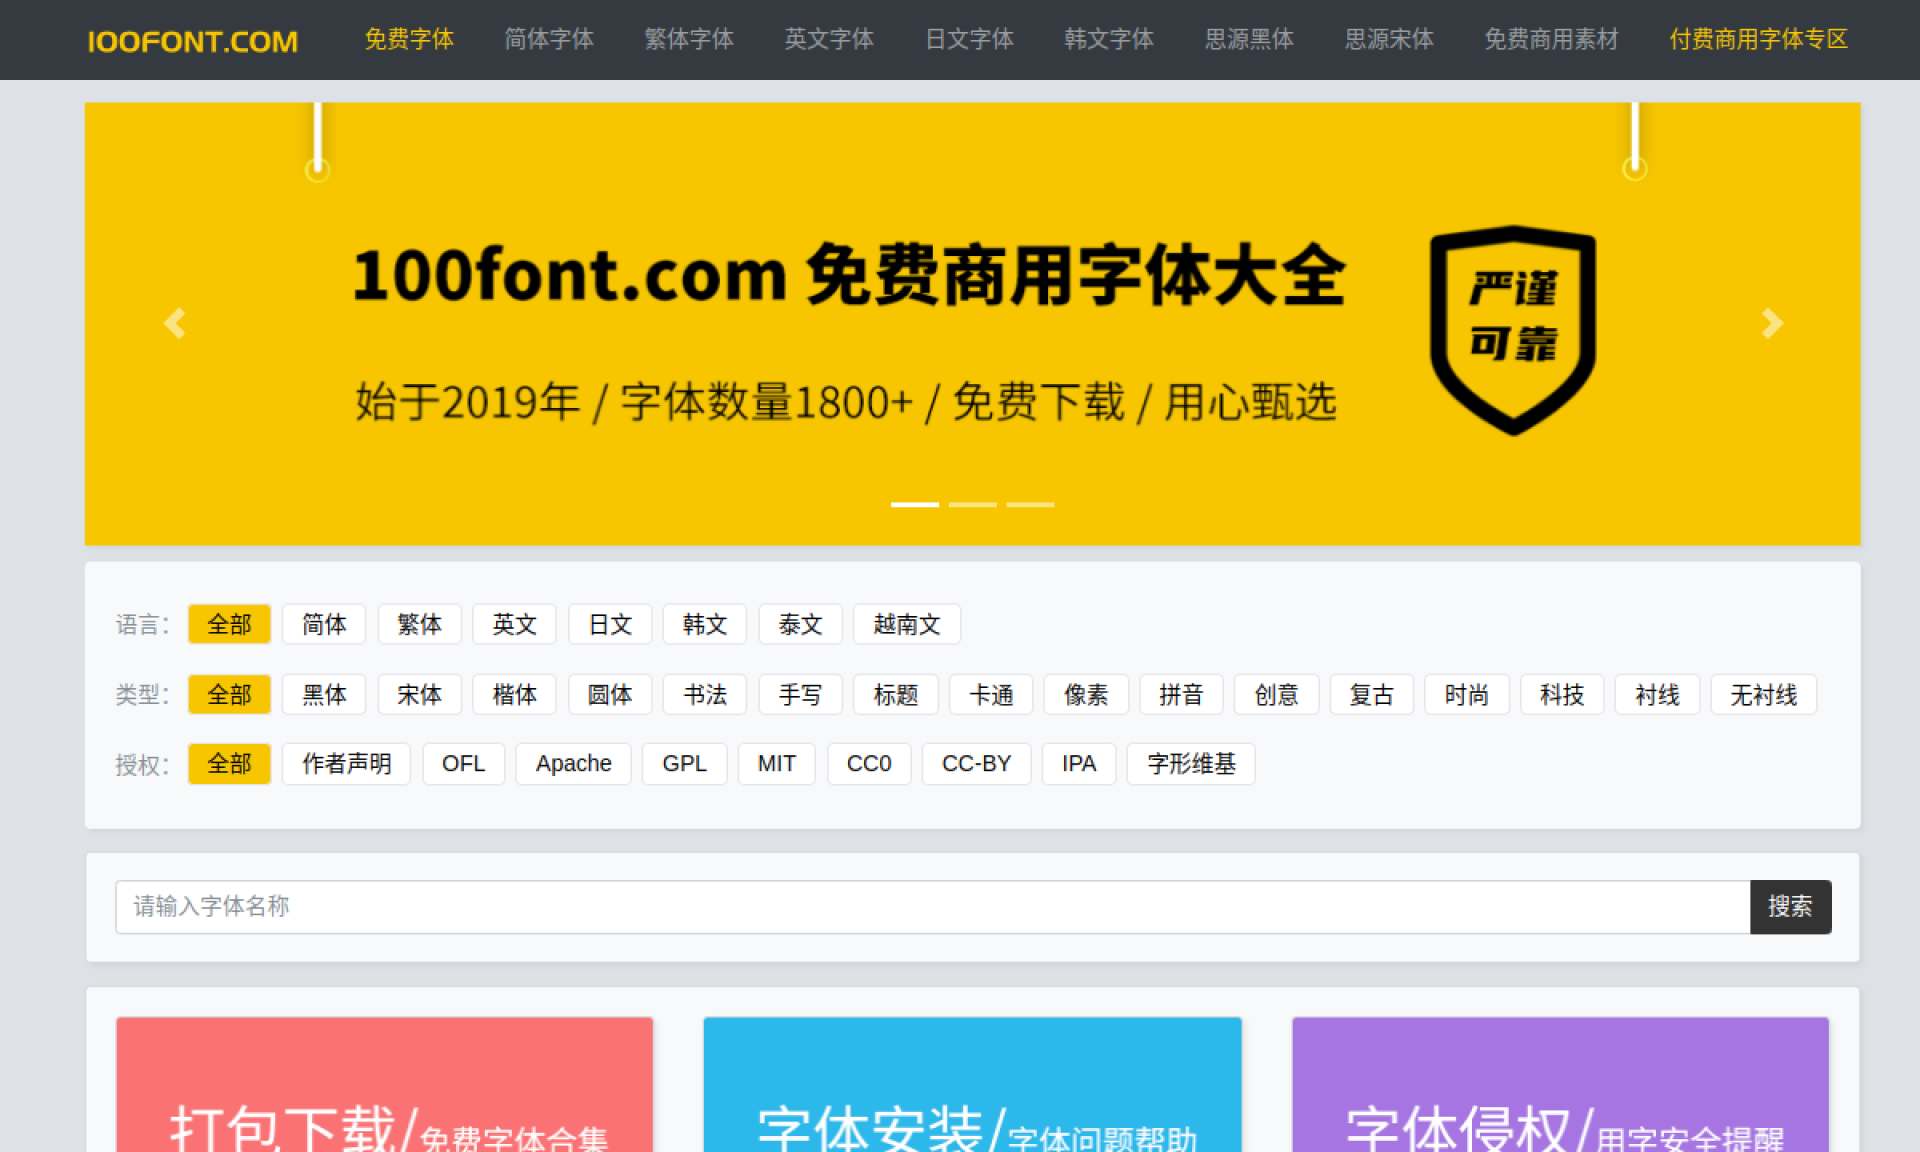Select first carousel indicator bar
This screenshot has width=1920, height=1152.
tap(915, 504)
